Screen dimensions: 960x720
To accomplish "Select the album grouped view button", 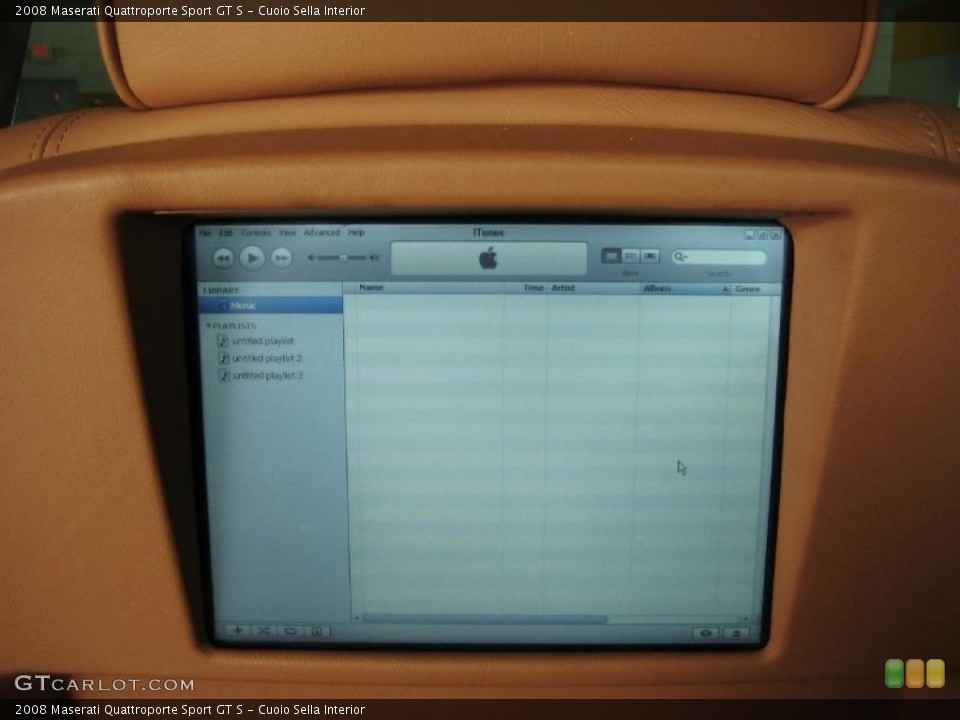I will pyautogui.click(x=631, y=256).
